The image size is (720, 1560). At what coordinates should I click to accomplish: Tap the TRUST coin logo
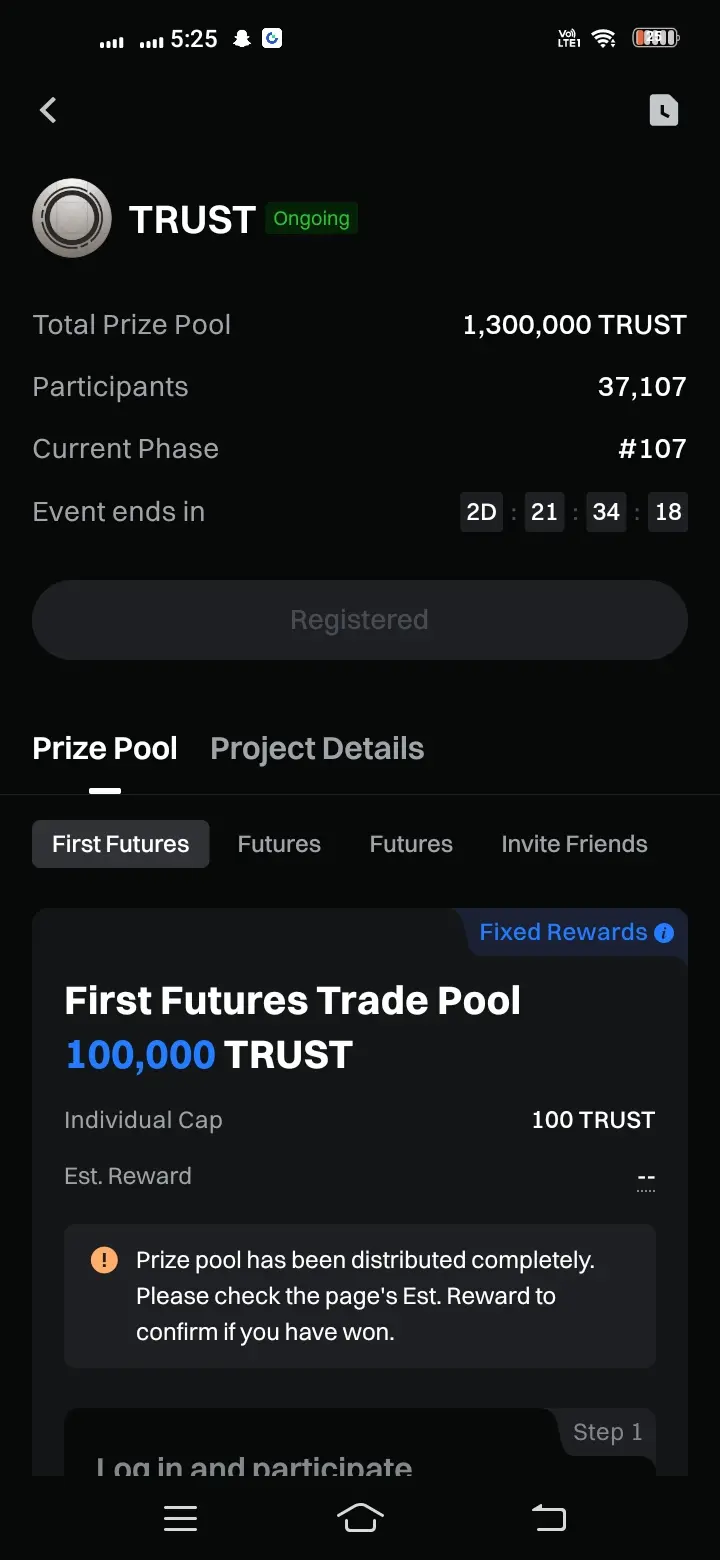(x=72, y=218)
